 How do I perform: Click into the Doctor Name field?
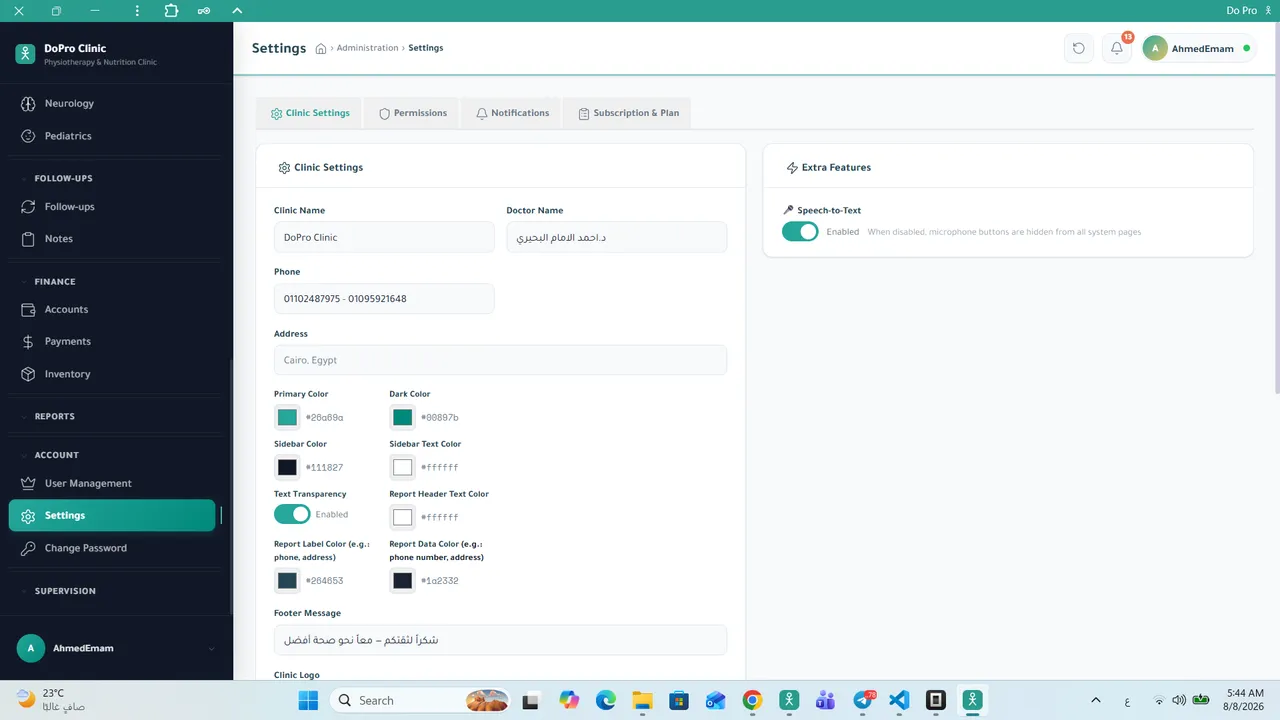617,237
